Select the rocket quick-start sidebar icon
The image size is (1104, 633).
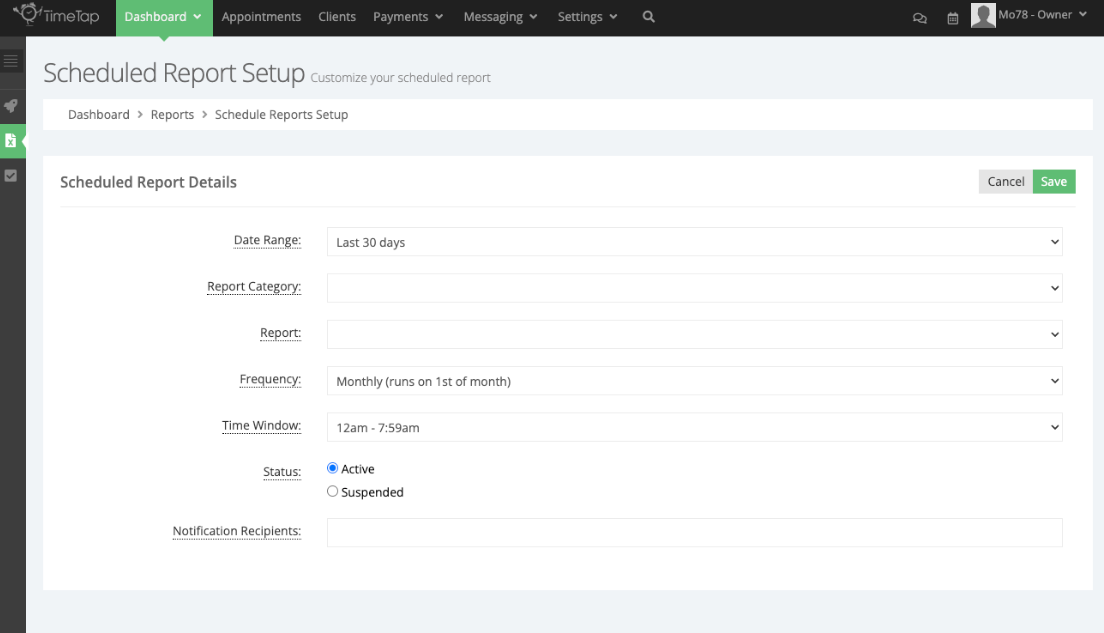12,106
